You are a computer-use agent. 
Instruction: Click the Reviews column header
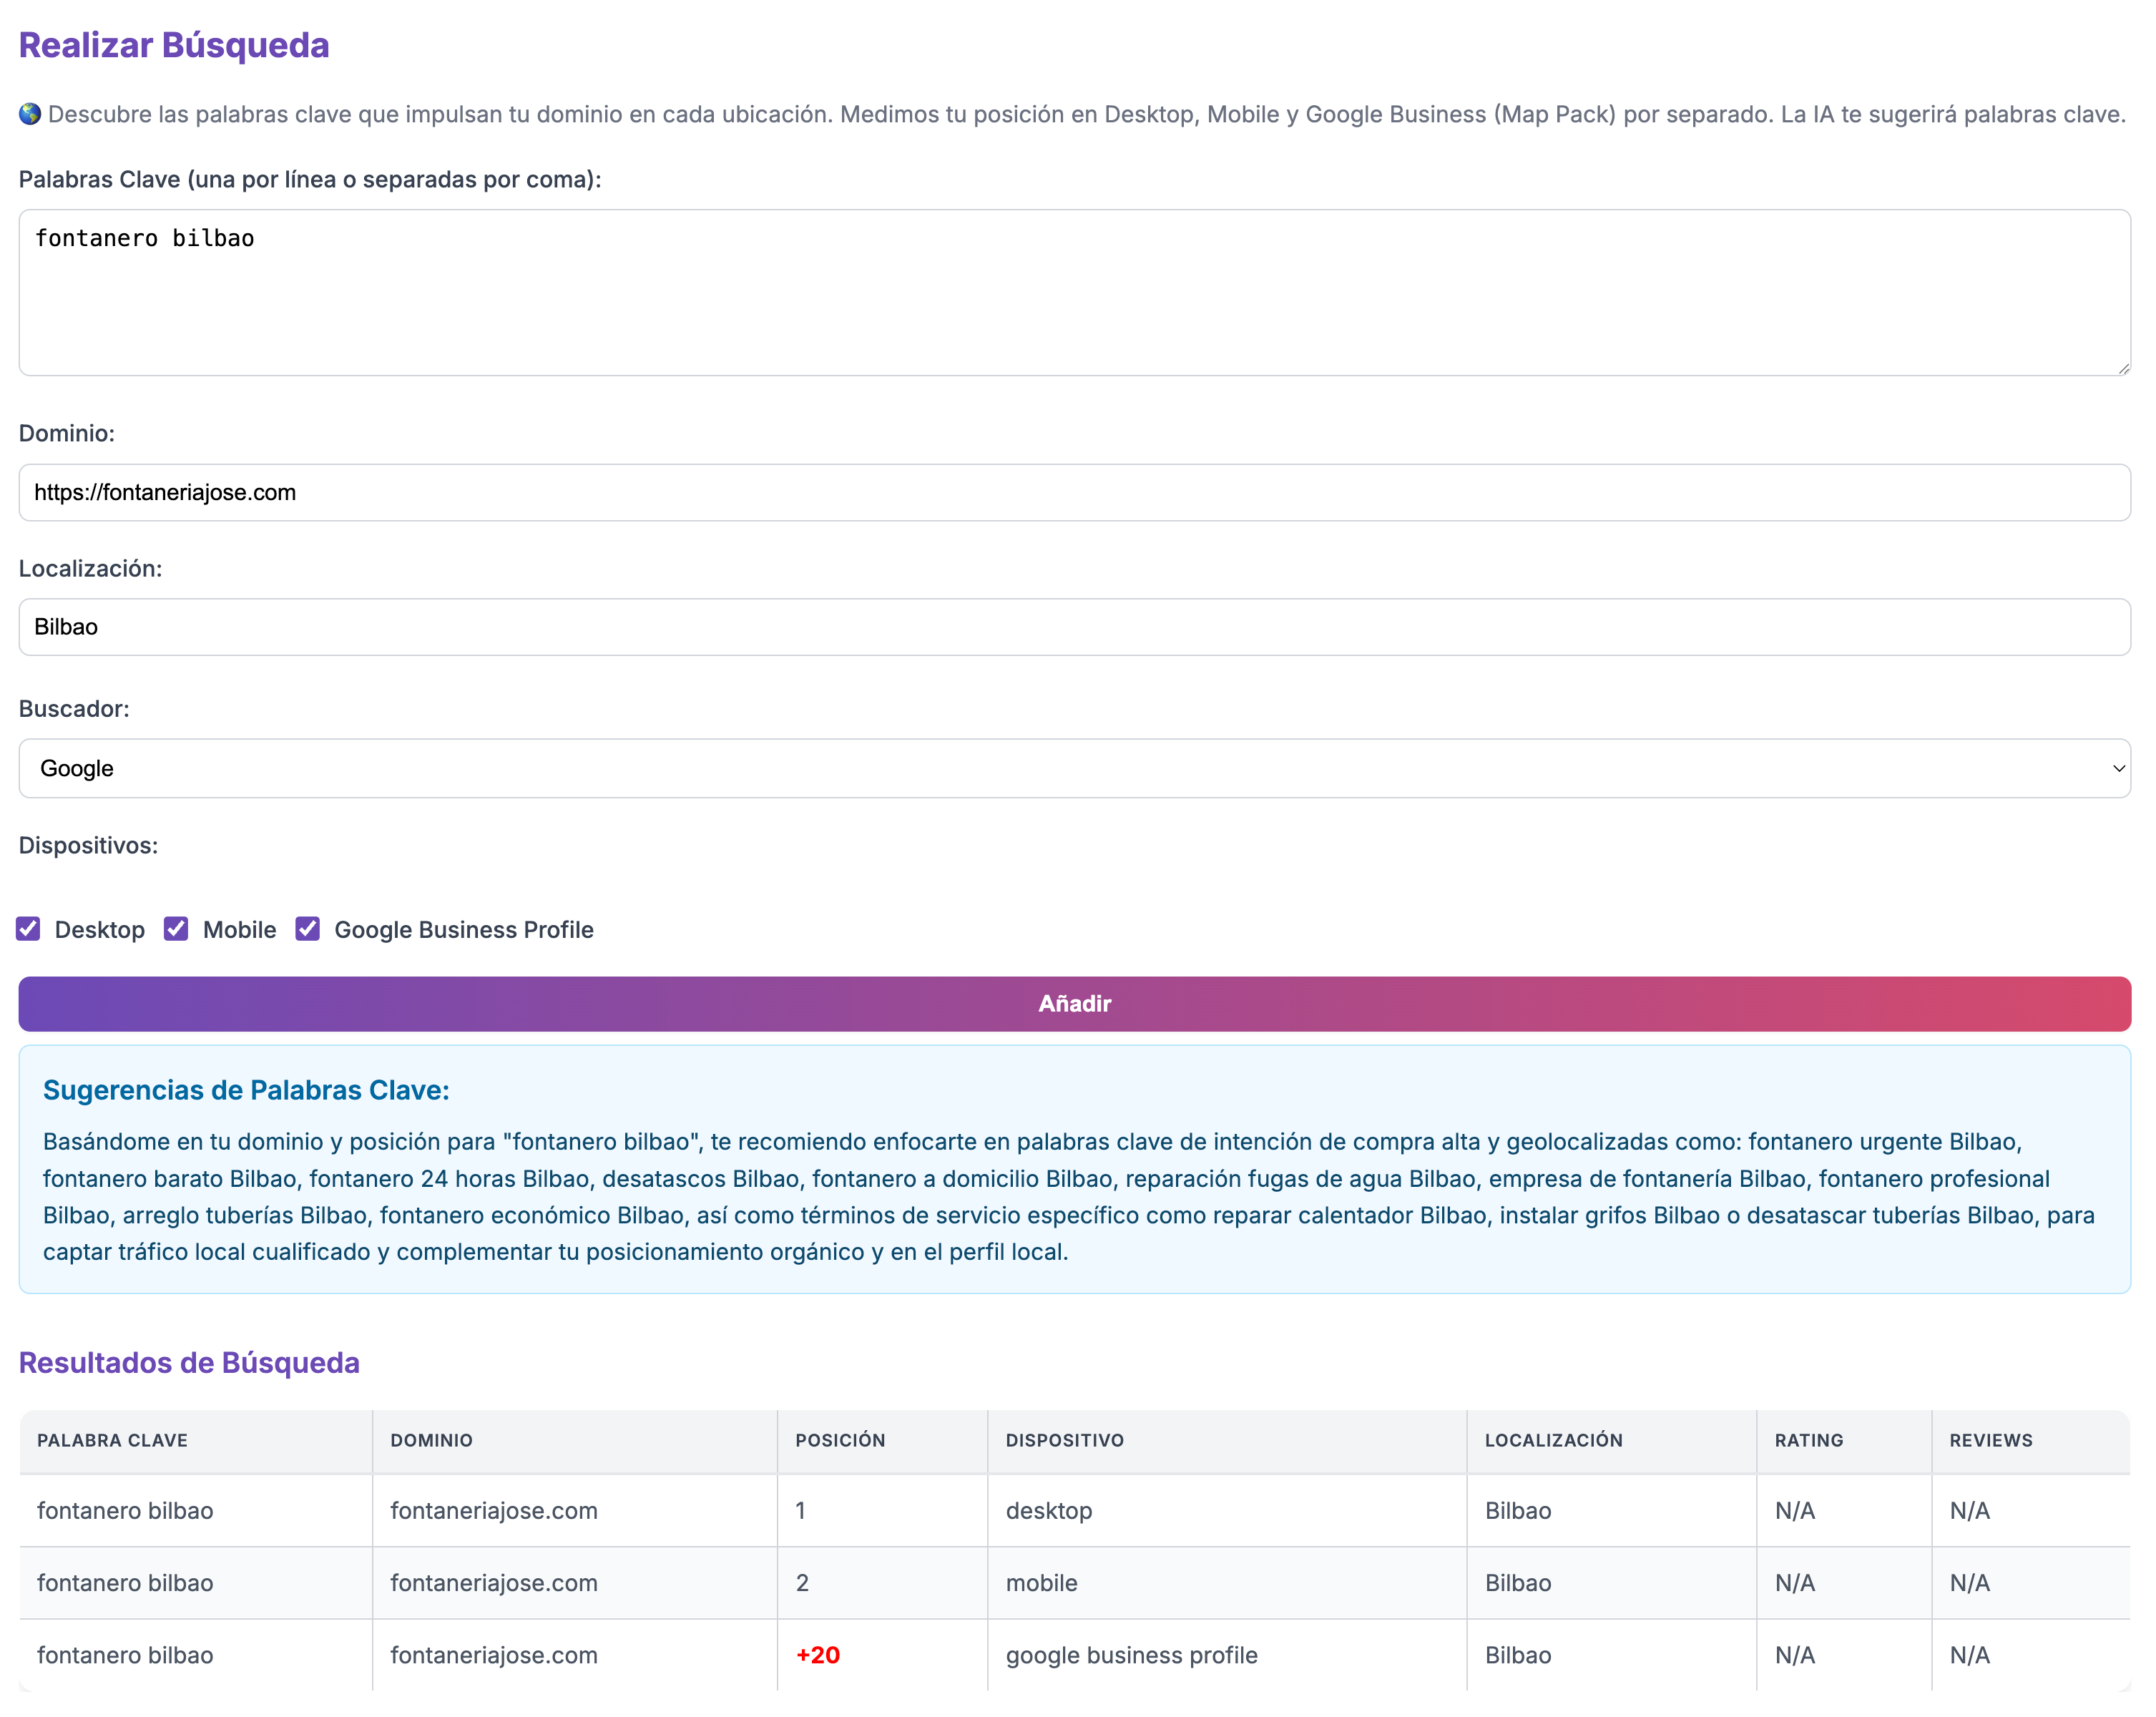click(x=1990, y=1440)
